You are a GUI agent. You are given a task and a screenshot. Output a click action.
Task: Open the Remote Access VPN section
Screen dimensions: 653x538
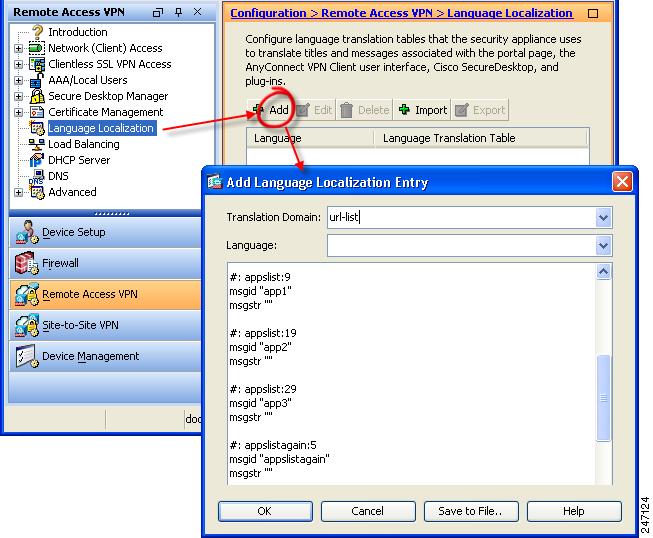tap(105, 294)
